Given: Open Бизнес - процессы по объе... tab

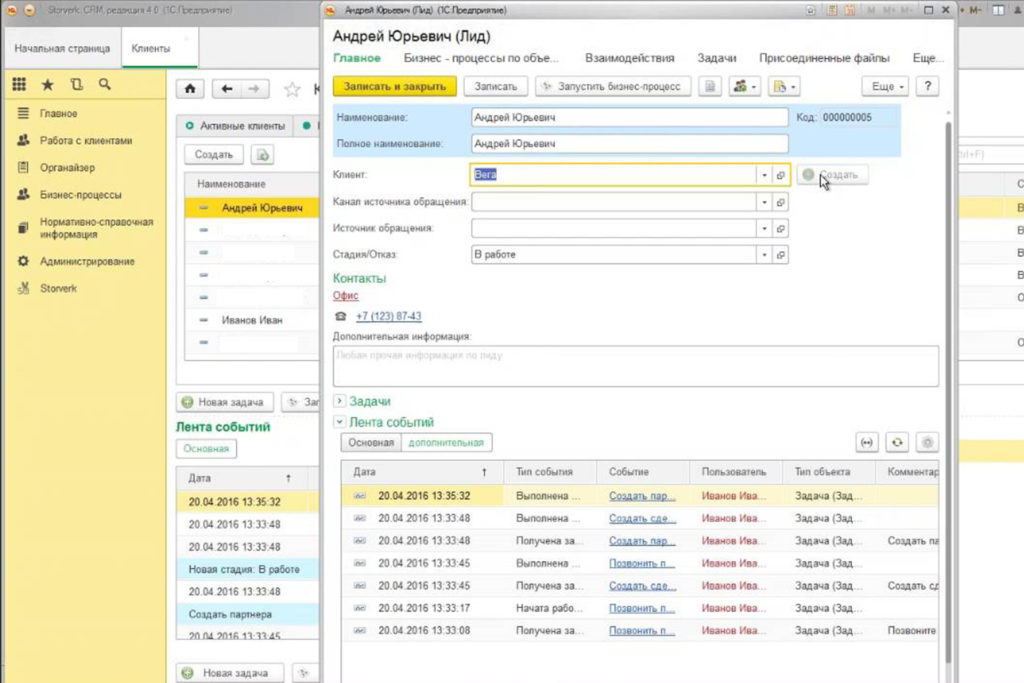Looking at the screenshot, I should (481, 58).
